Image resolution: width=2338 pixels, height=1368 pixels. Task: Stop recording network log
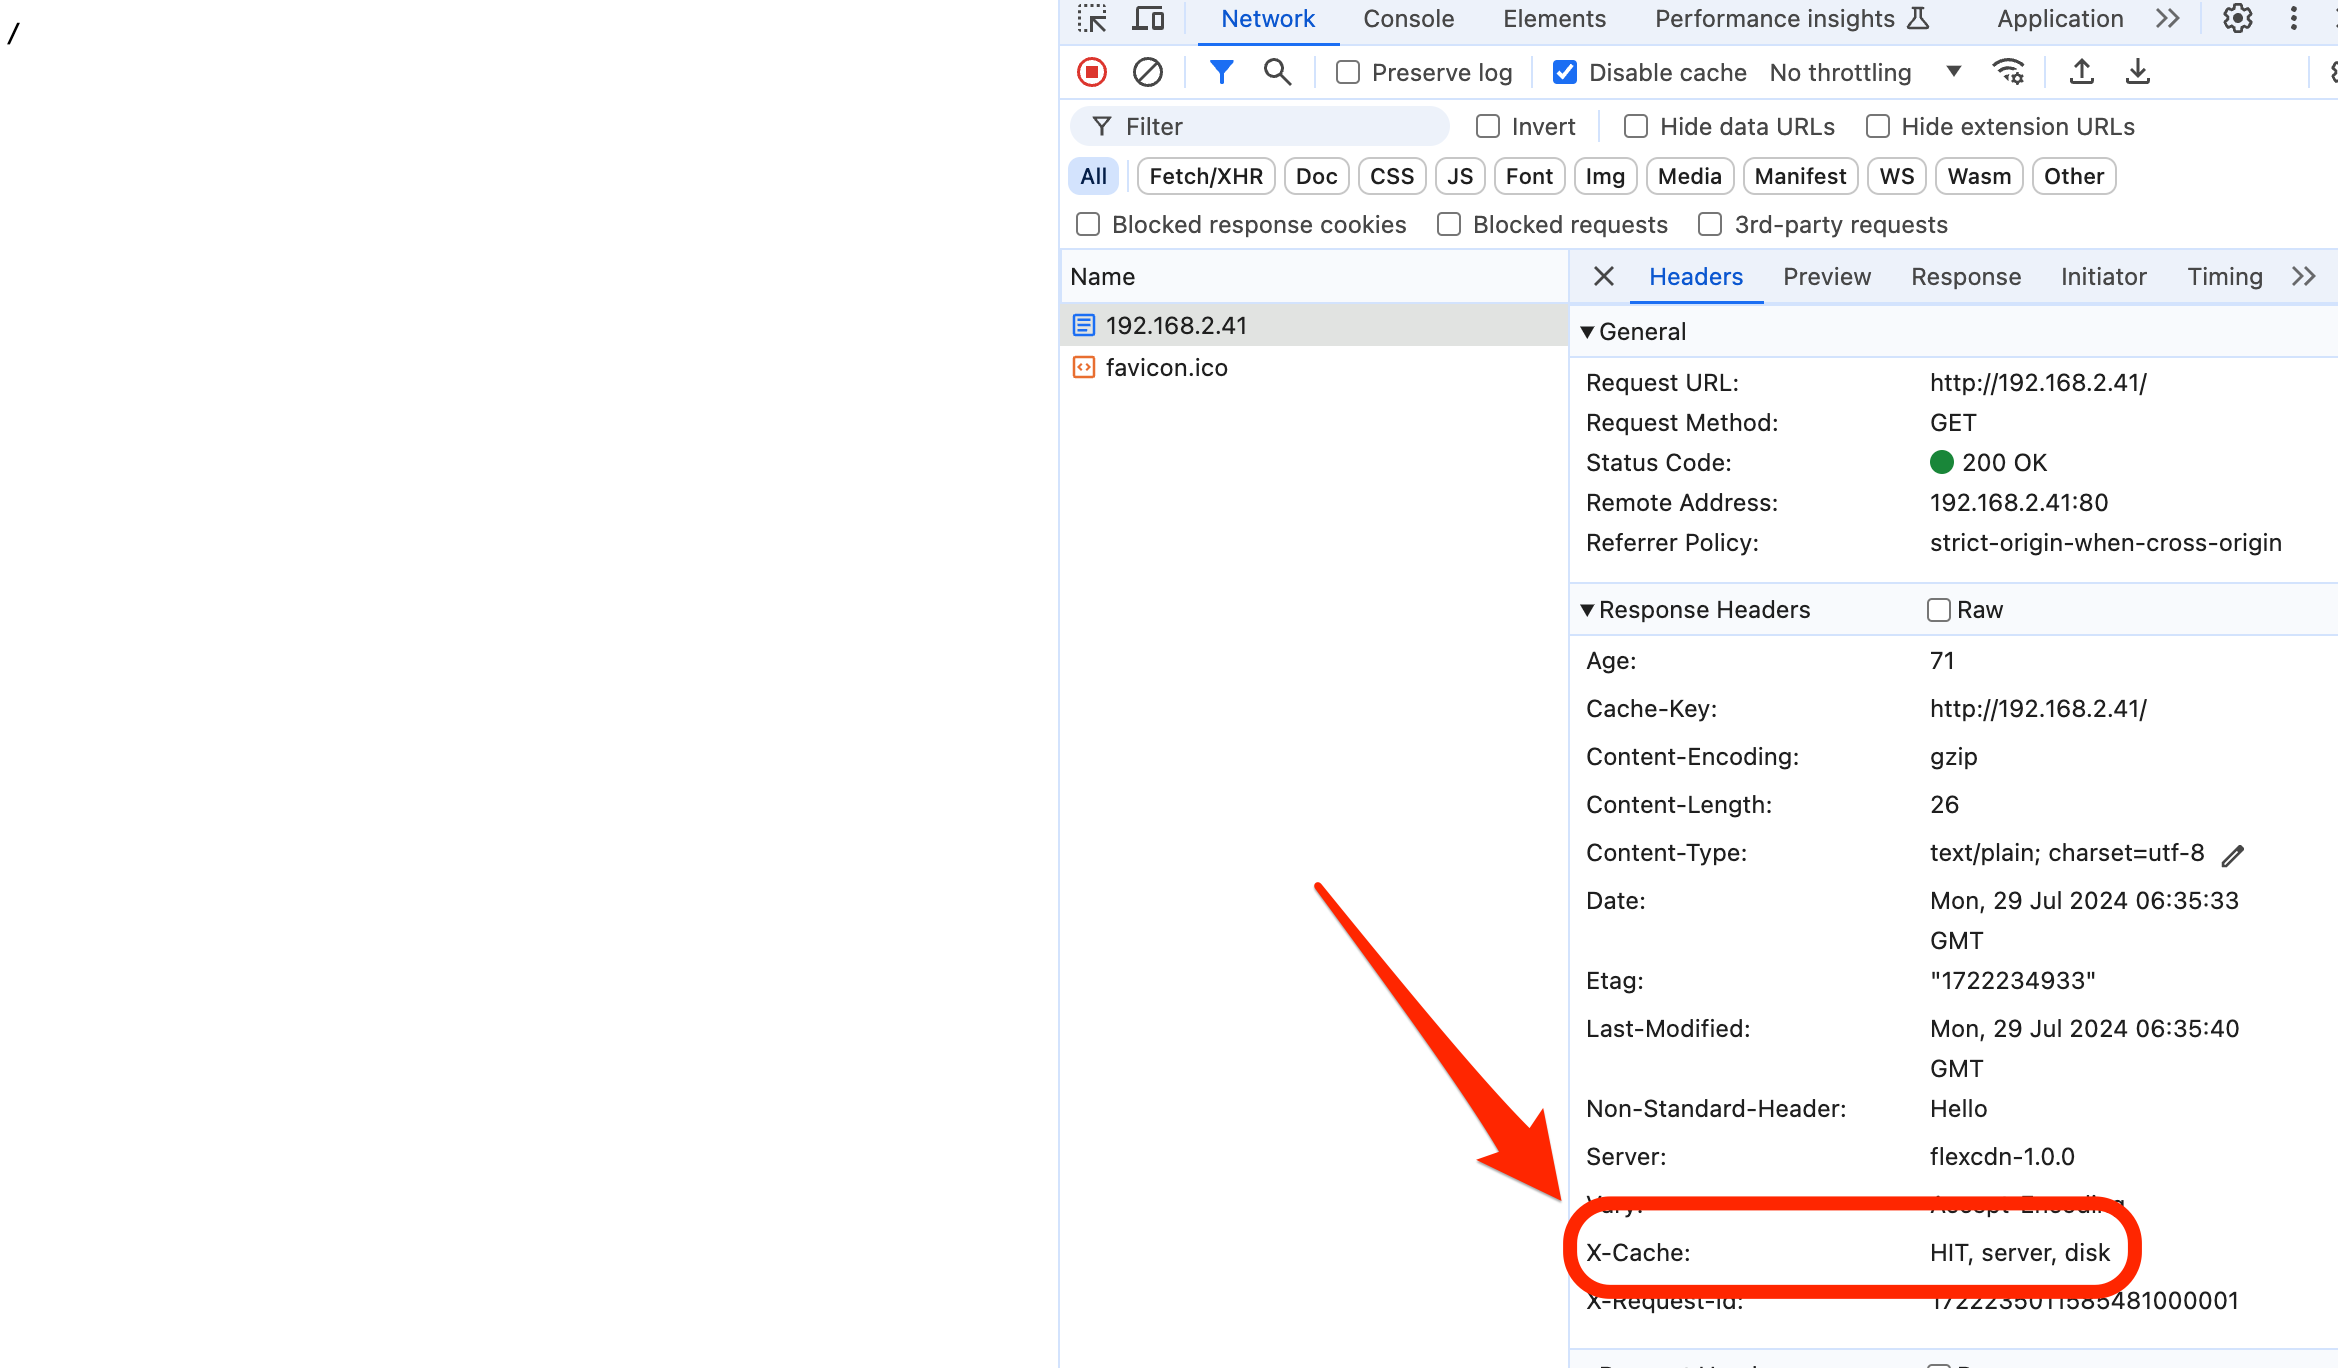point(1092,72)
